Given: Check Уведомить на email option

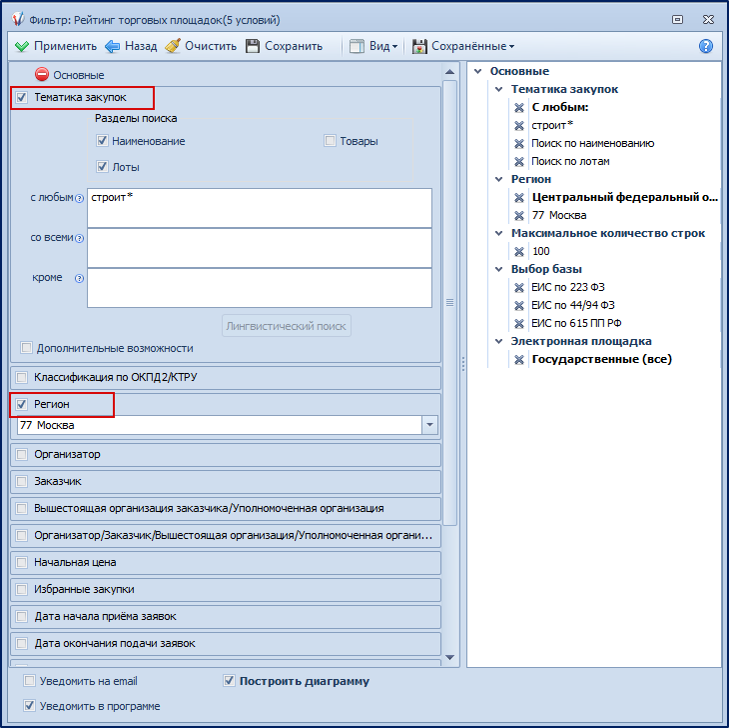Looking at the screenshot, I should coord(29,681).
